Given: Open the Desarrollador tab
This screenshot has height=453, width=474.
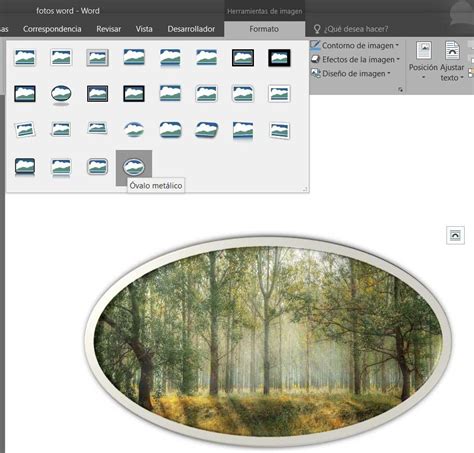Looking at the screenshot, I should pyautogui.click(x=191, y=29).
